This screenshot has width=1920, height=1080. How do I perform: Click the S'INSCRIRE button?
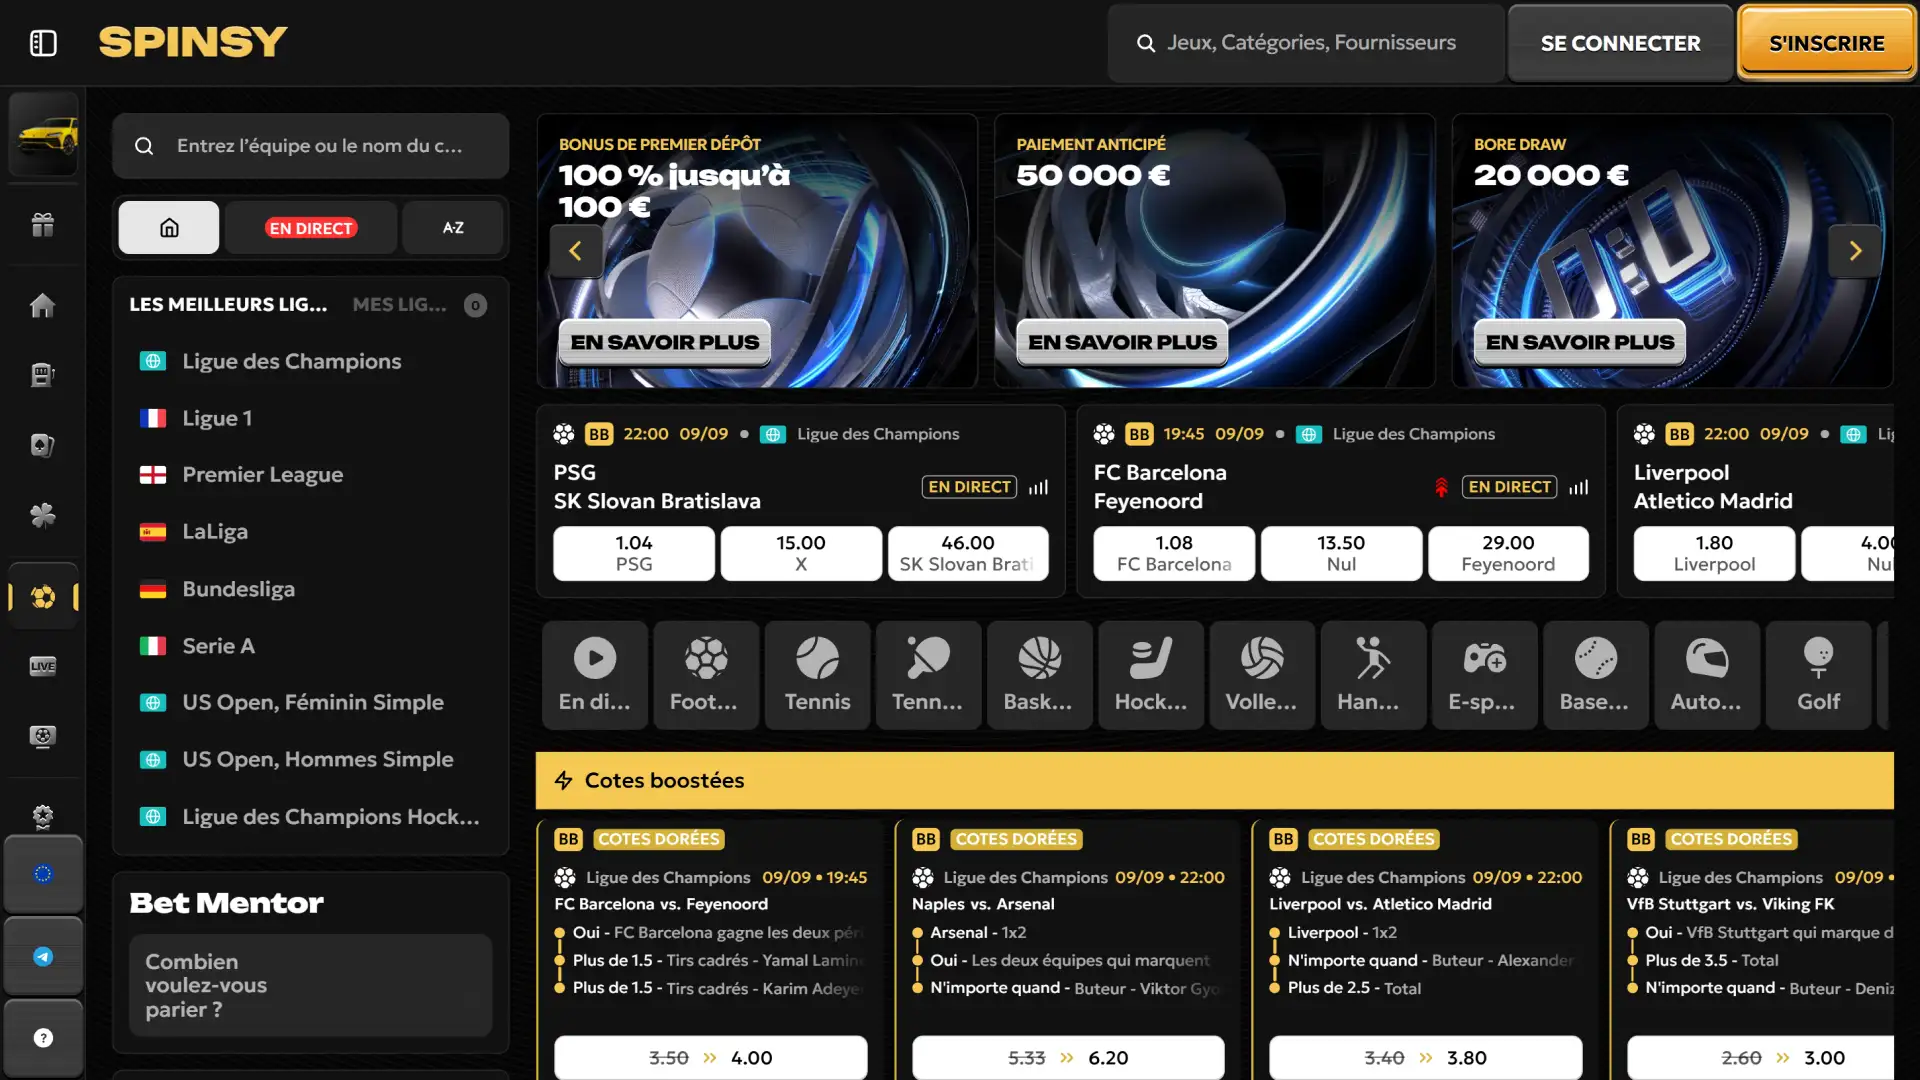(x=1826, y=43)
